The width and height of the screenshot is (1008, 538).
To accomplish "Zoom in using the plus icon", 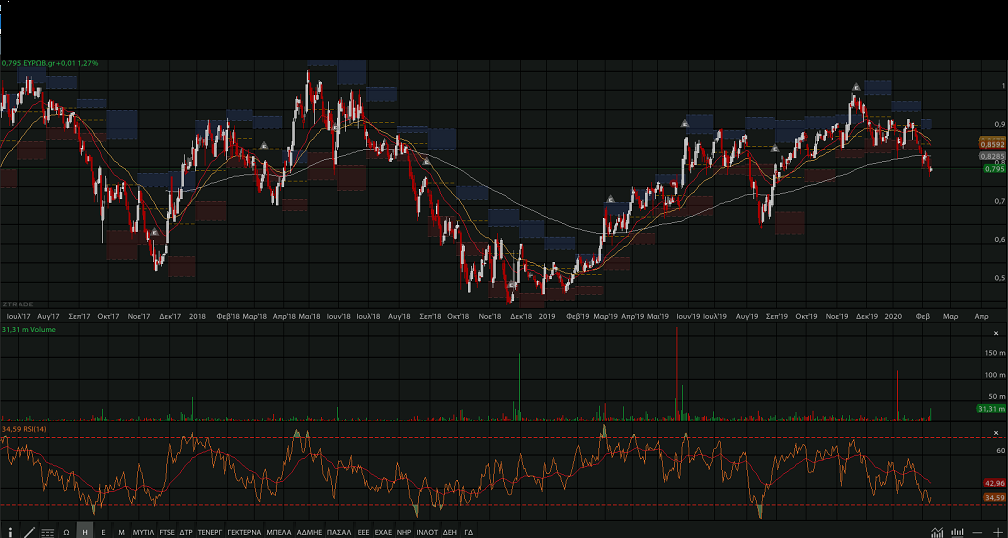I will pyautogui.click(x=996, y=532).
